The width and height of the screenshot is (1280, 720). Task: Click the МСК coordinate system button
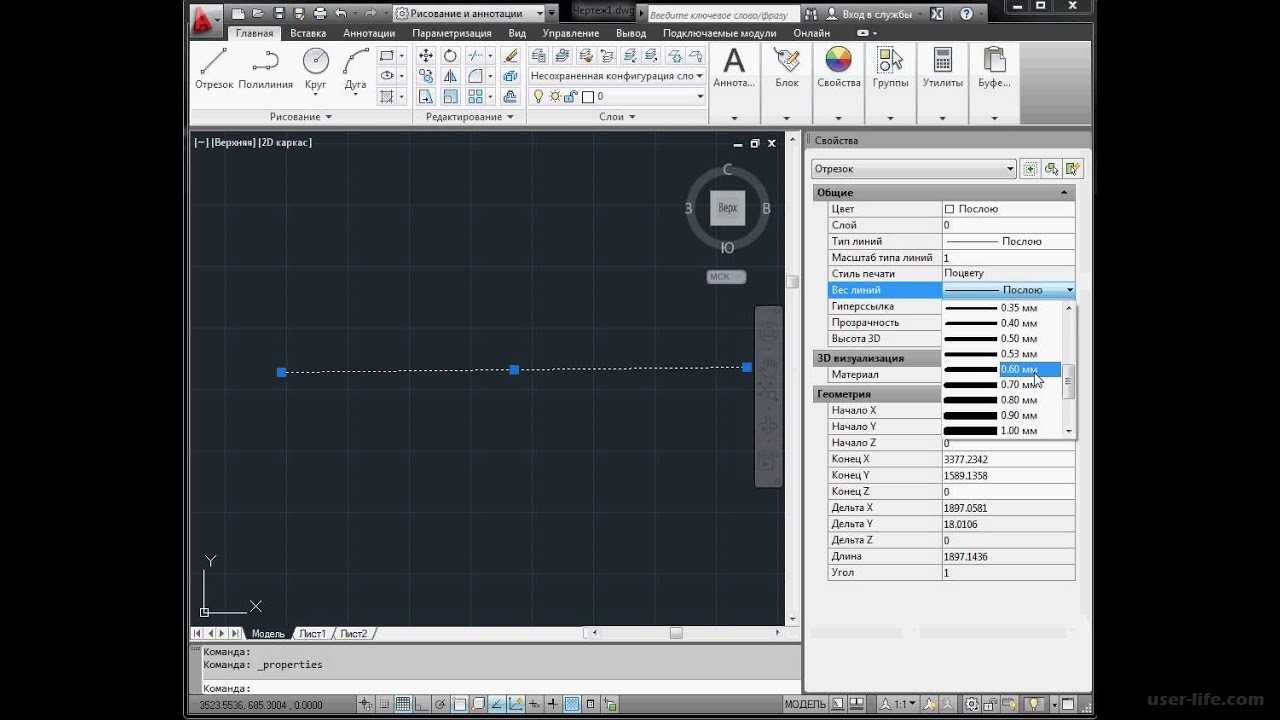(x=726, y=276)
